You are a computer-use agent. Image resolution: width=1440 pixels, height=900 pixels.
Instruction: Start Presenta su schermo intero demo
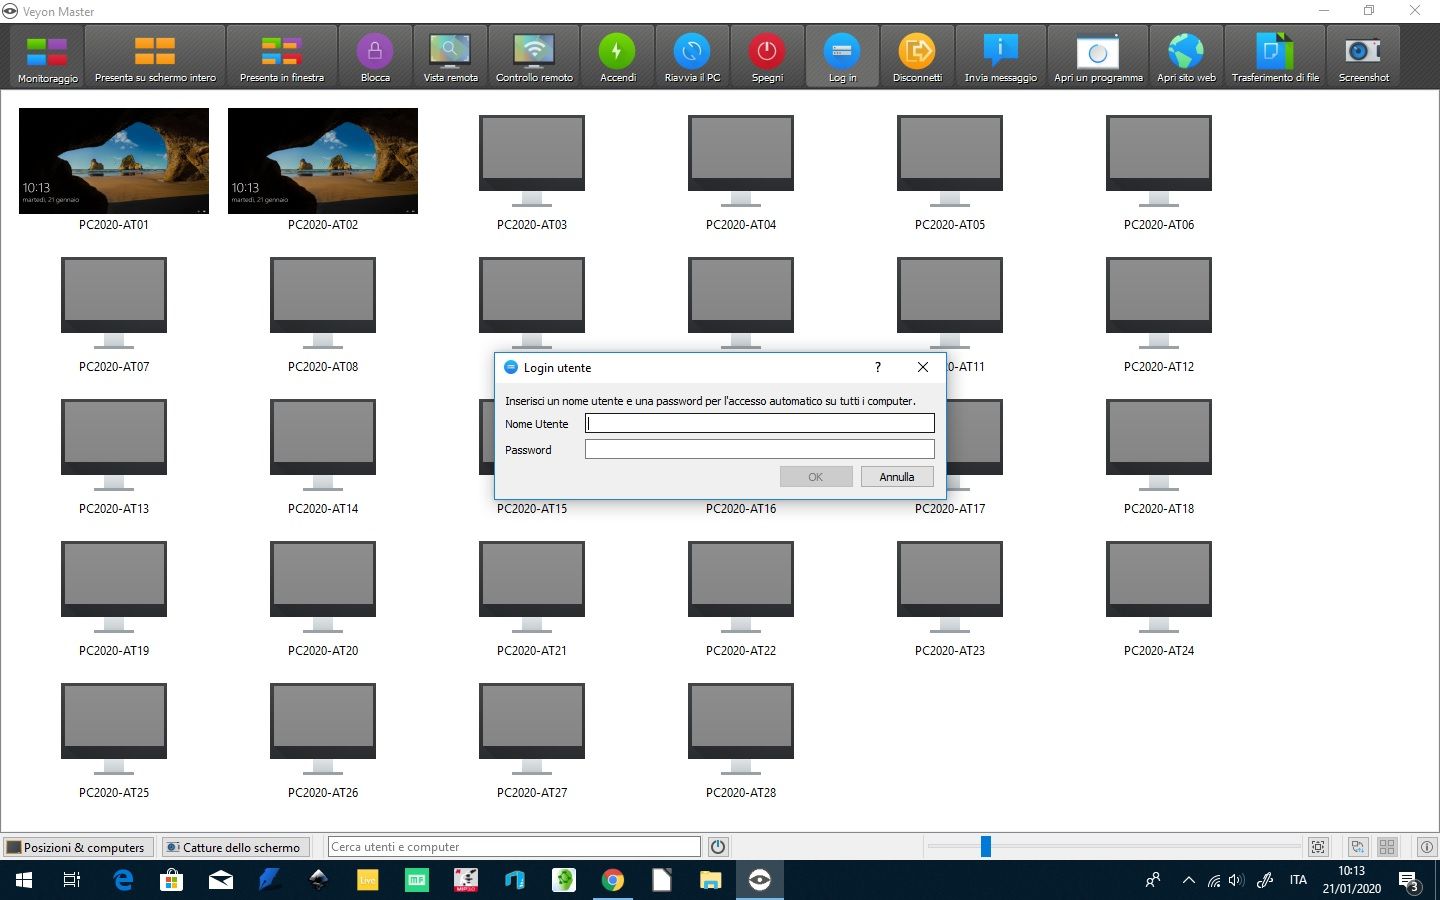click(155, 57)
